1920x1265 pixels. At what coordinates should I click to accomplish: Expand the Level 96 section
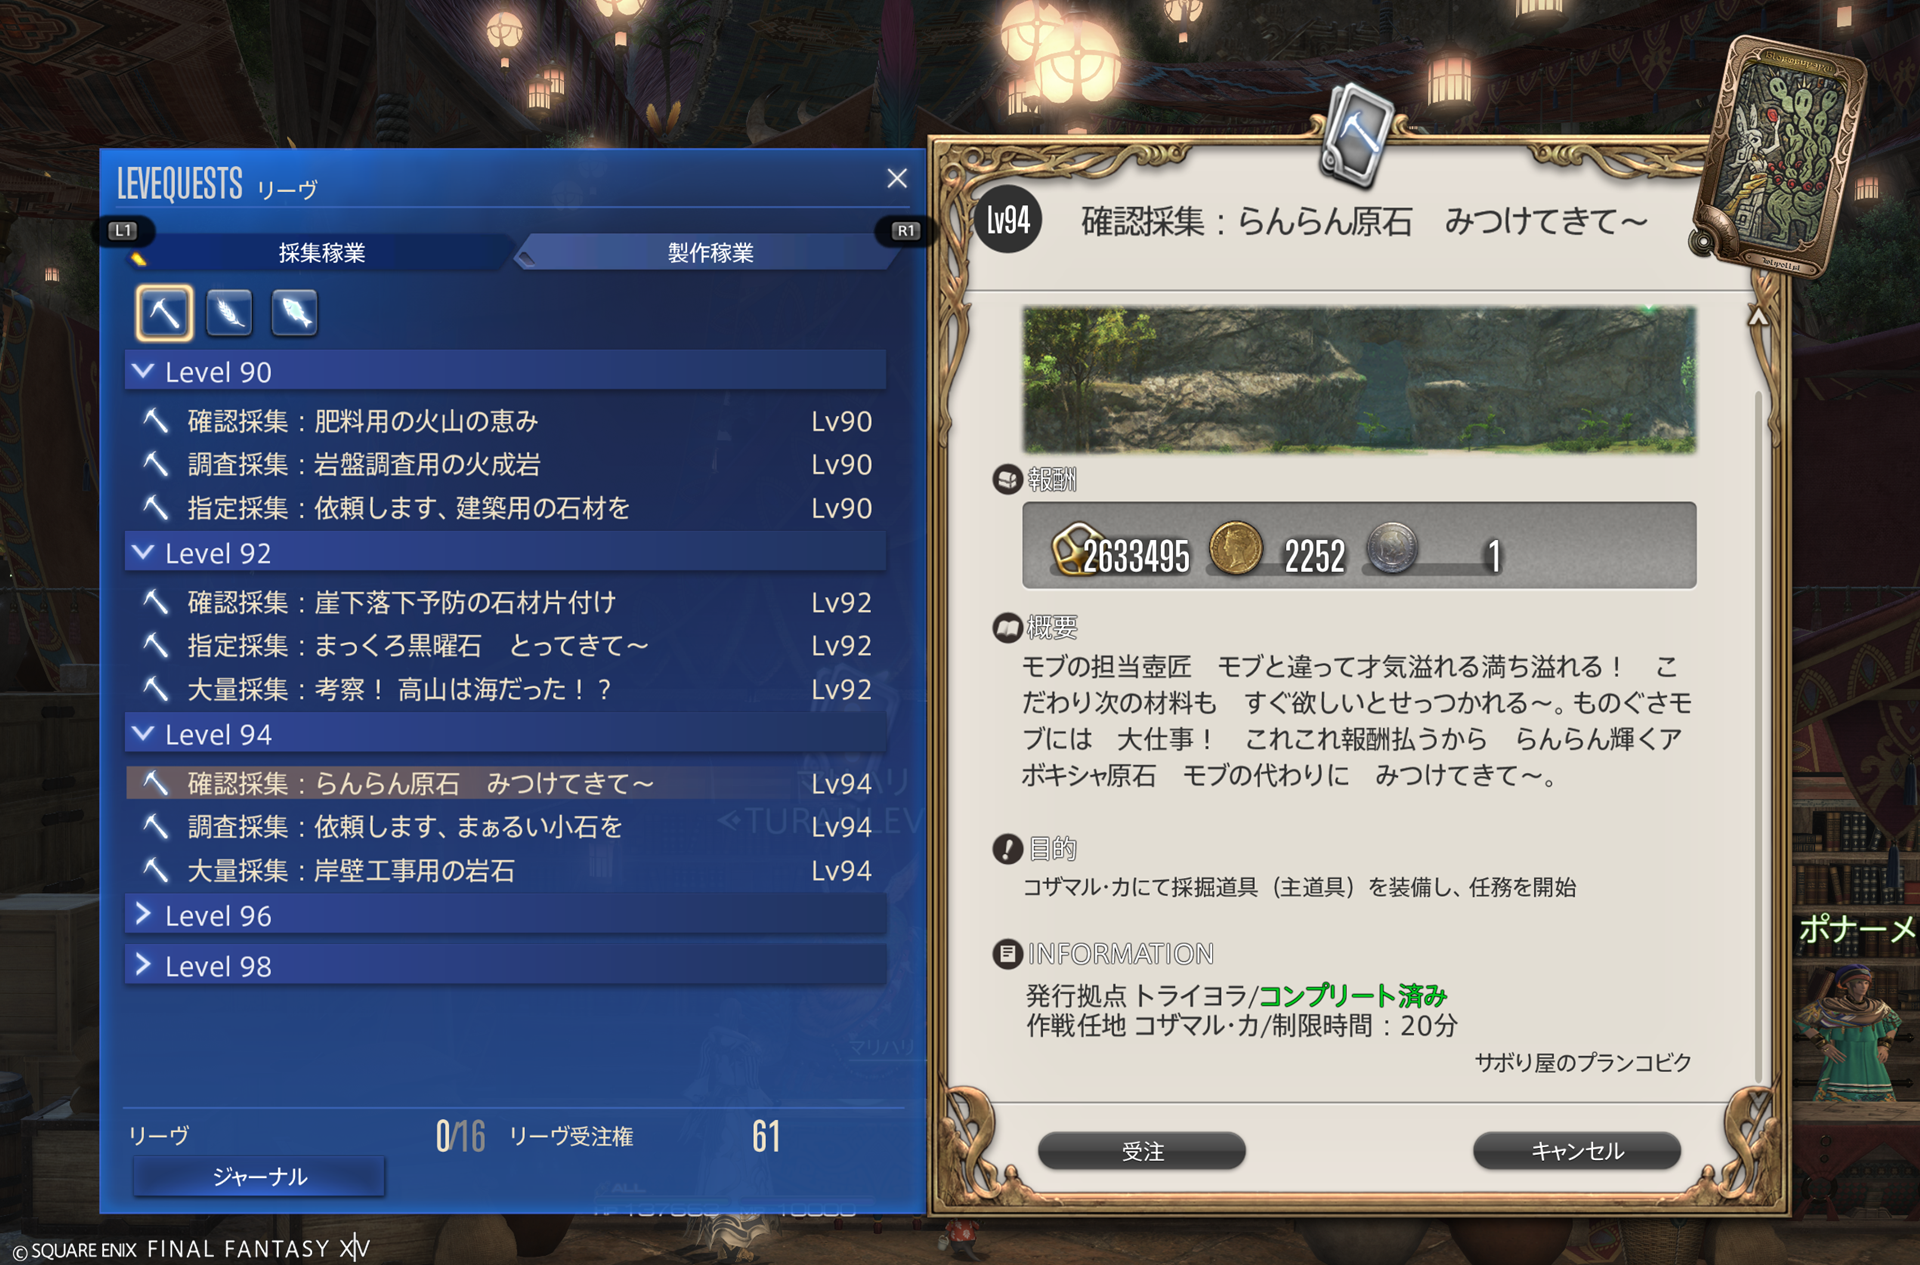click(505, 915)
